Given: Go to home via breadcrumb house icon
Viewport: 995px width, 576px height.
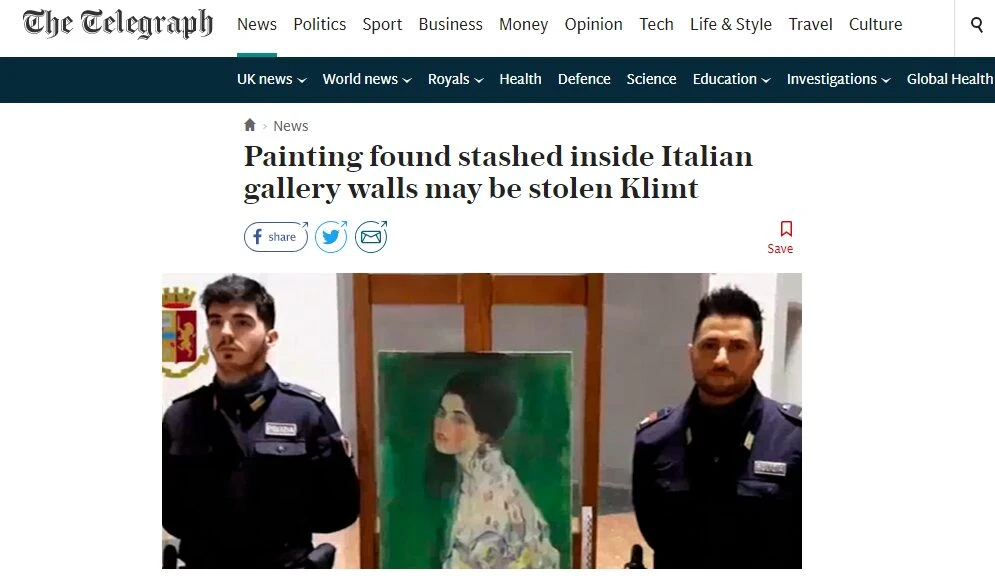Looking at the screenshot, I should tap(249, 125).
